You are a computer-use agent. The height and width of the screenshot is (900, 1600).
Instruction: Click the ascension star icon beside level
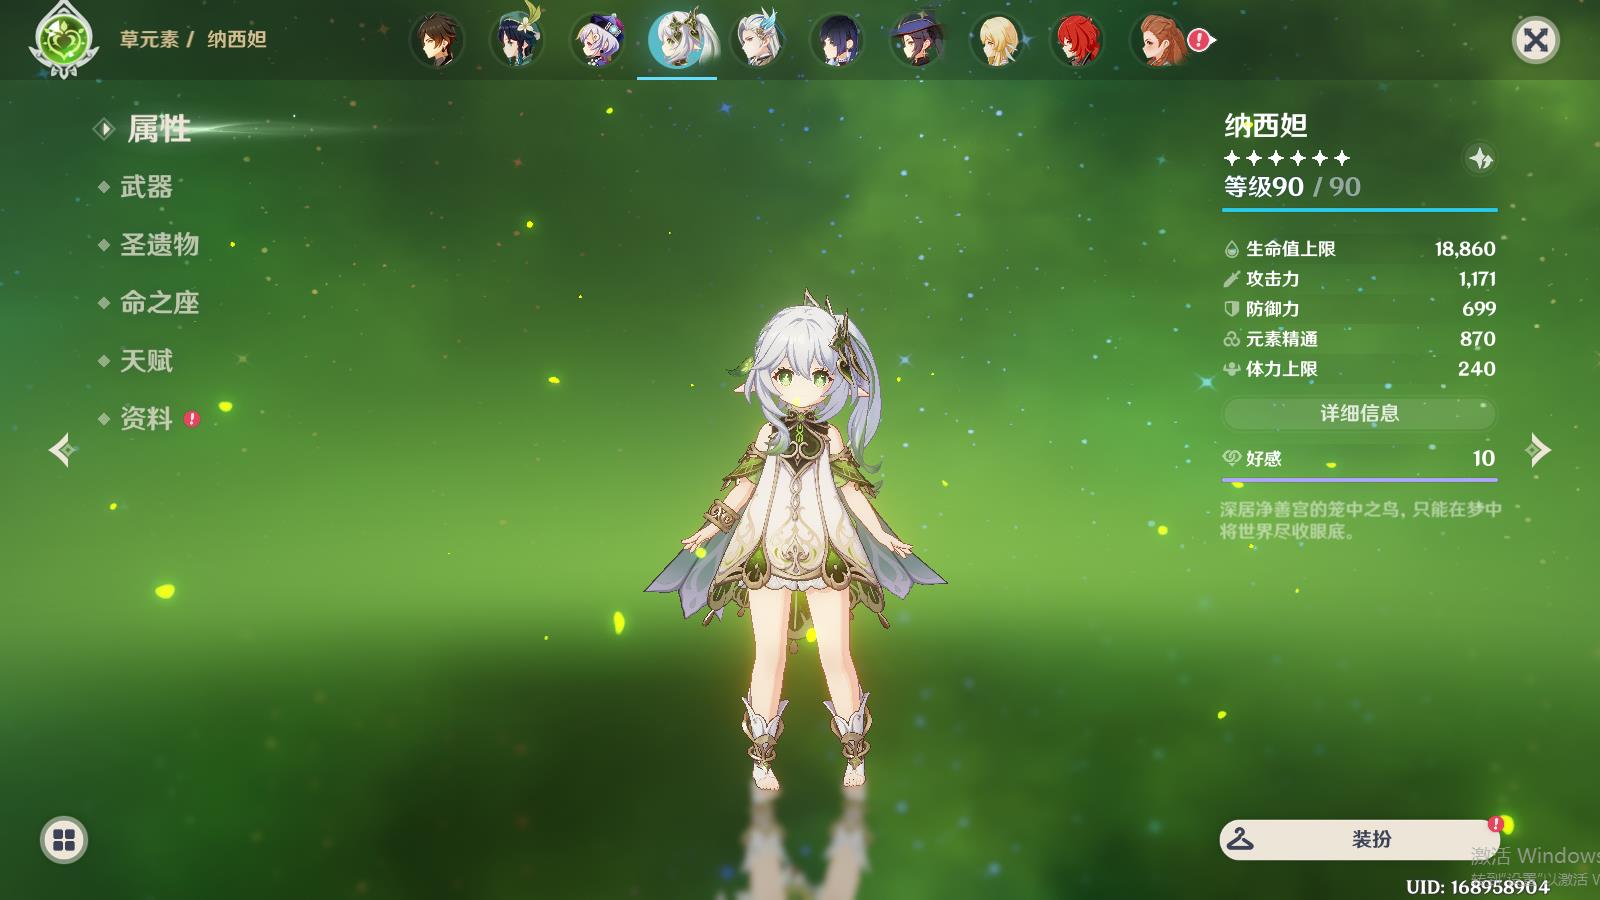coord(1480,158)
